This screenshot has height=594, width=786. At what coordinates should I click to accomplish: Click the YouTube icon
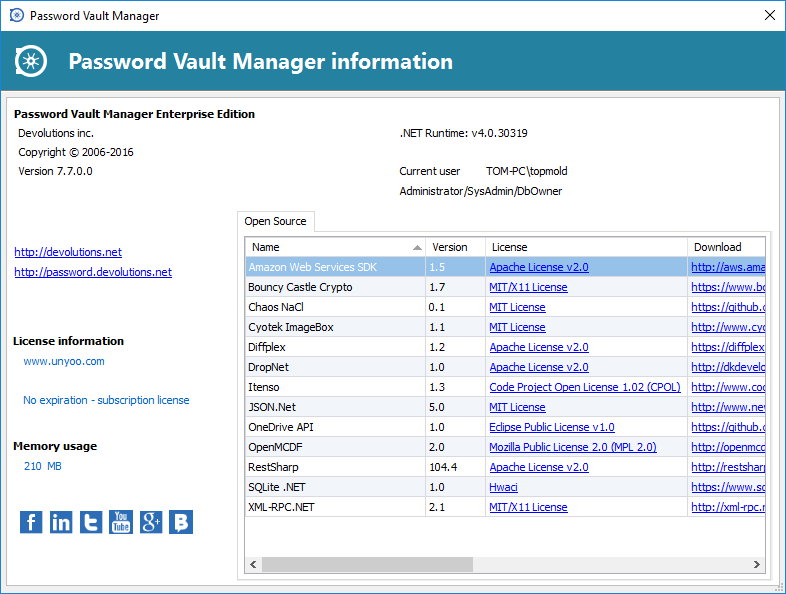pyautogui.click(x=121, y=522)
